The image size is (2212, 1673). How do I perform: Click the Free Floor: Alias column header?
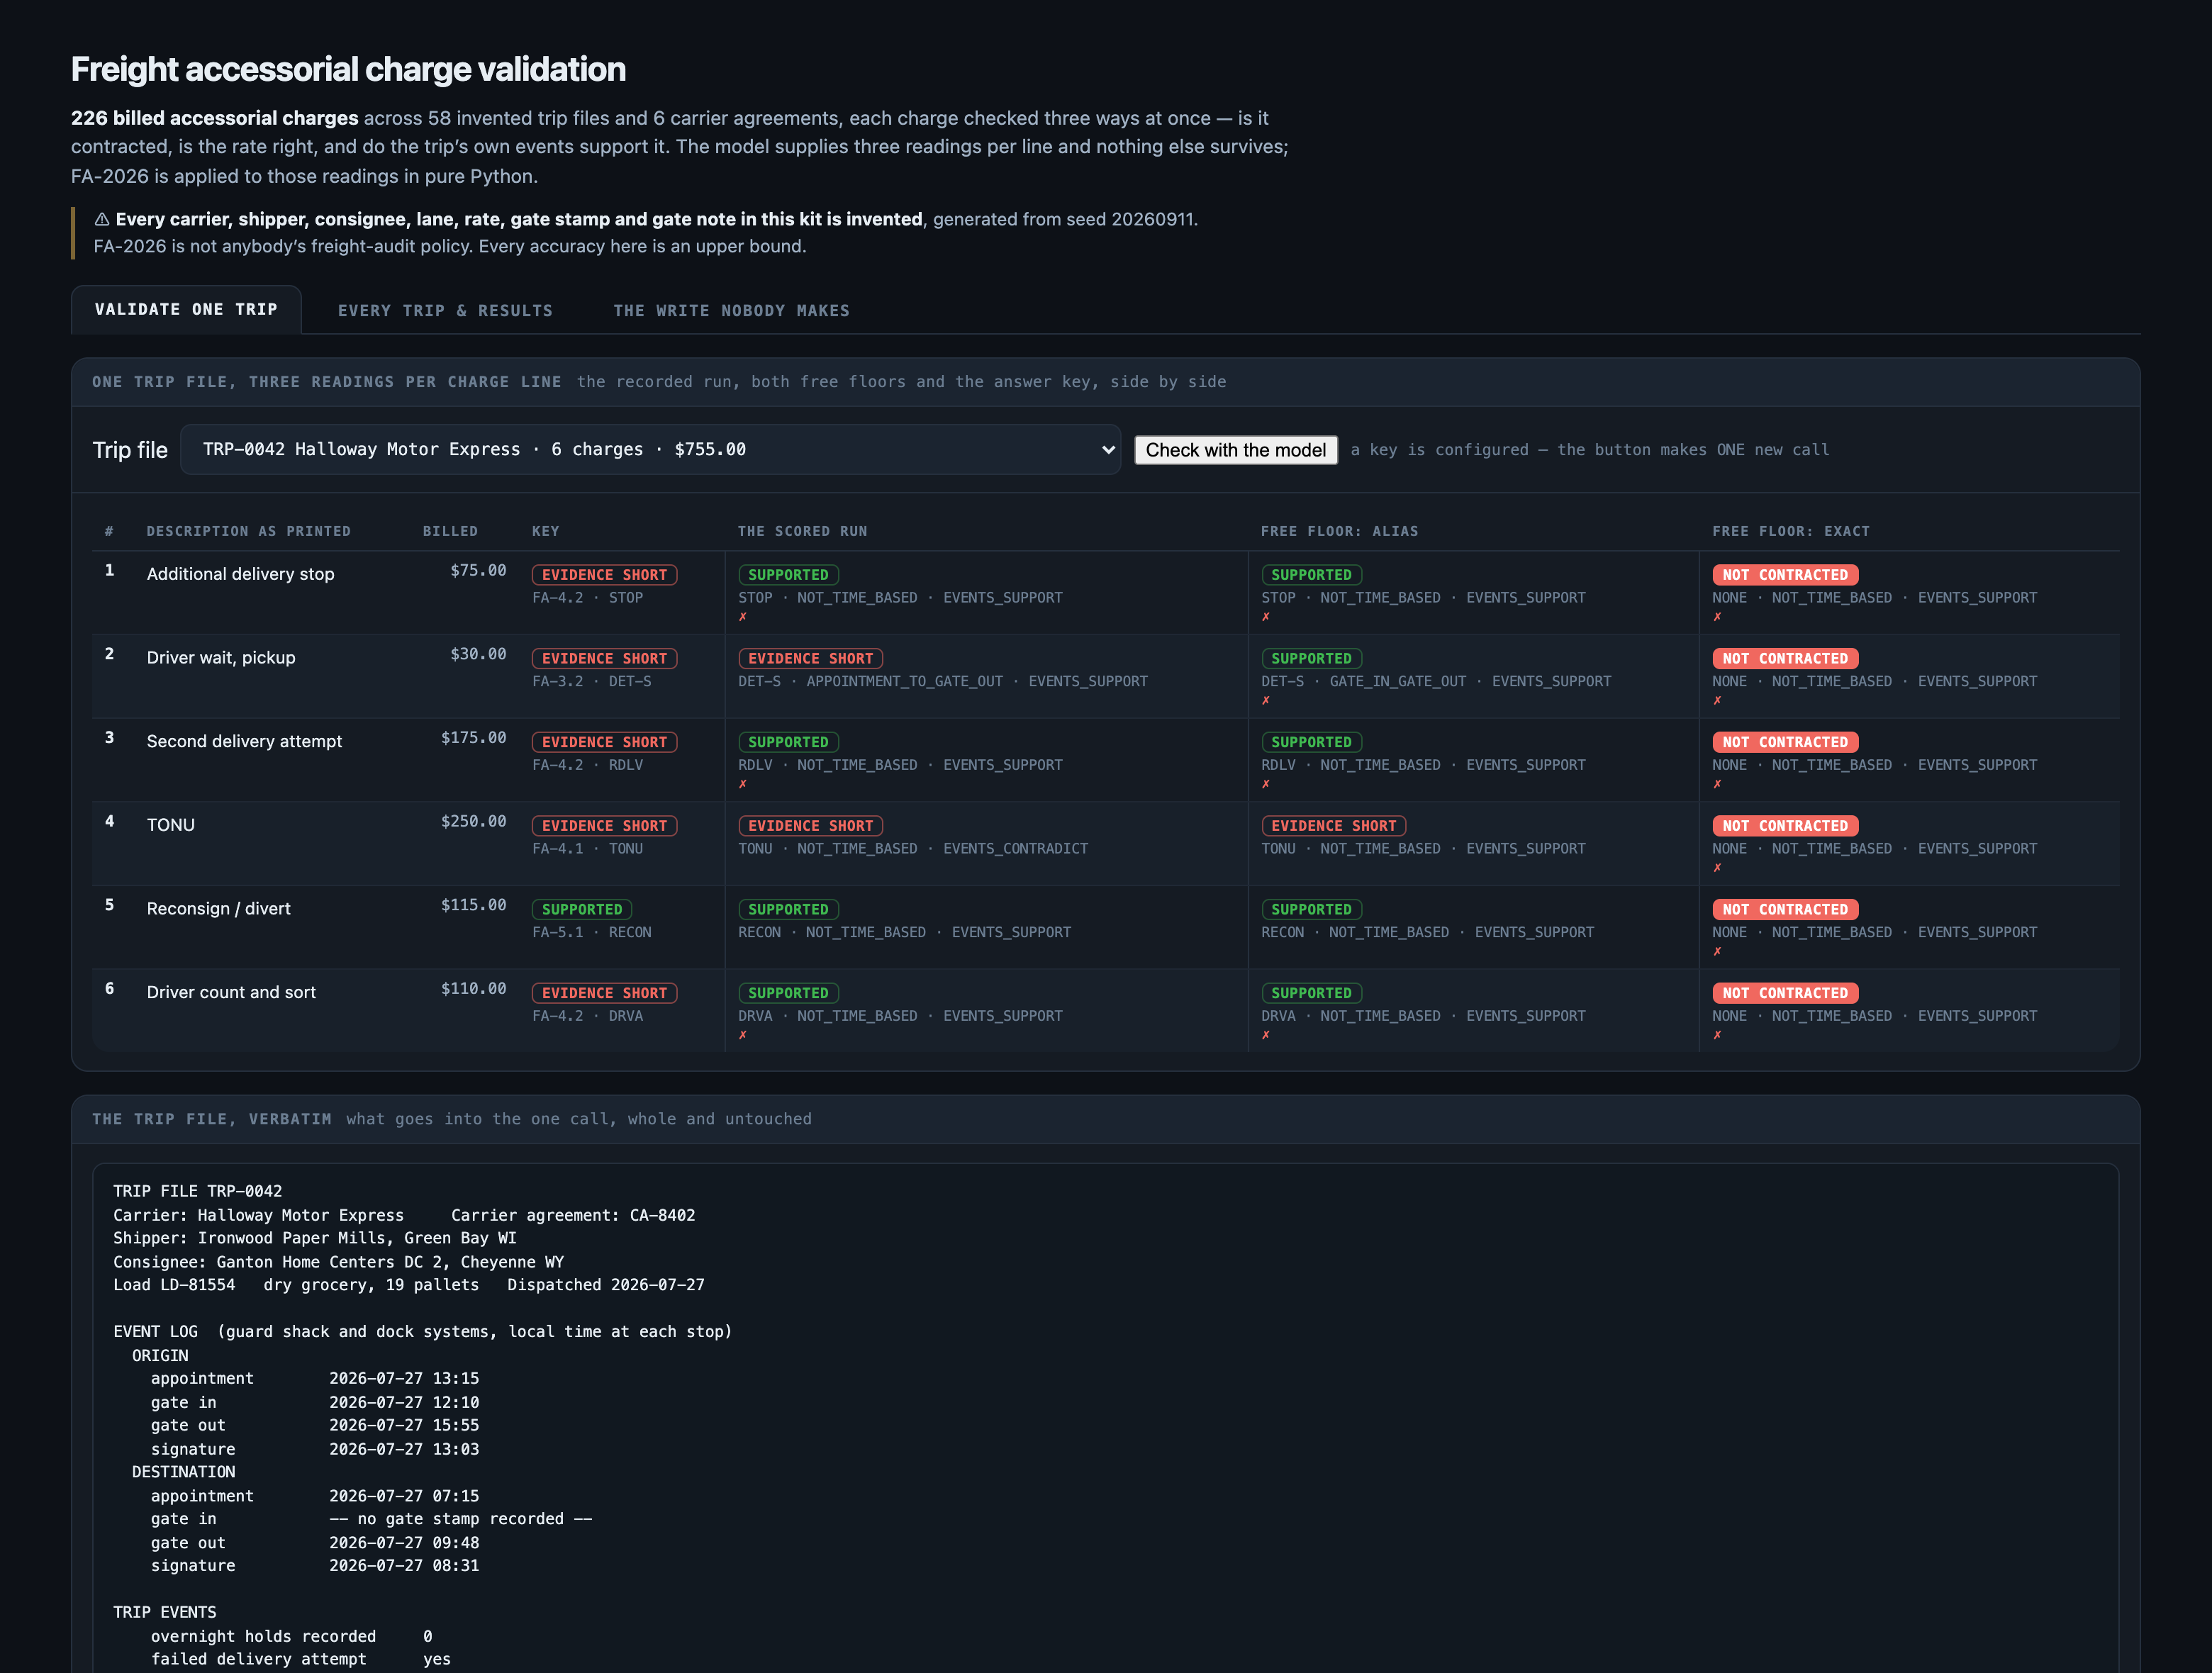(x=1339, y=531)
